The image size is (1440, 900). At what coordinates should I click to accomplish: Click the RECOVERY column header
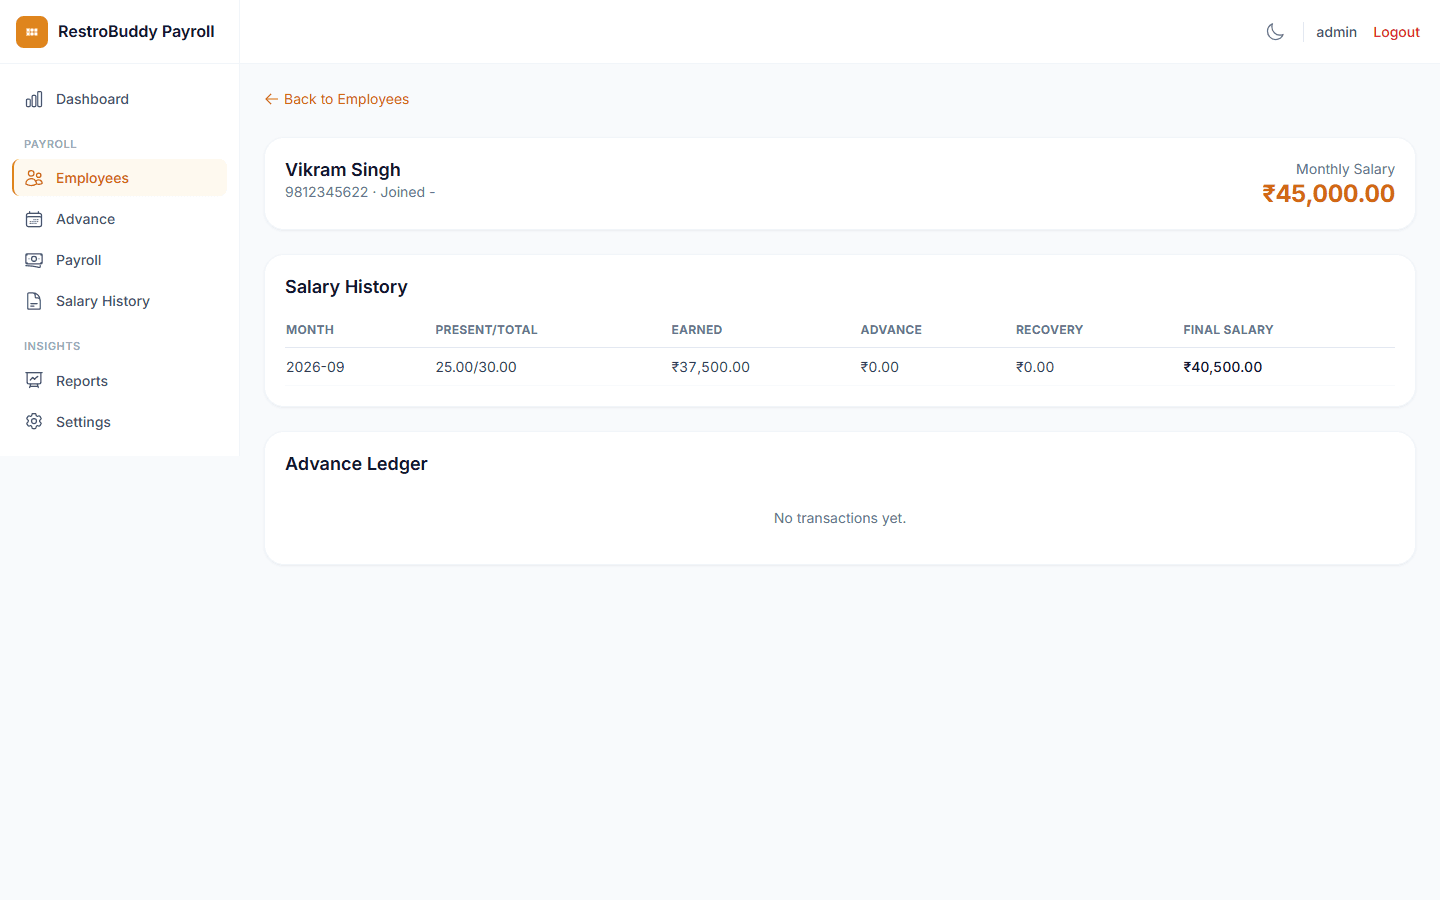tap(1049, 330)
